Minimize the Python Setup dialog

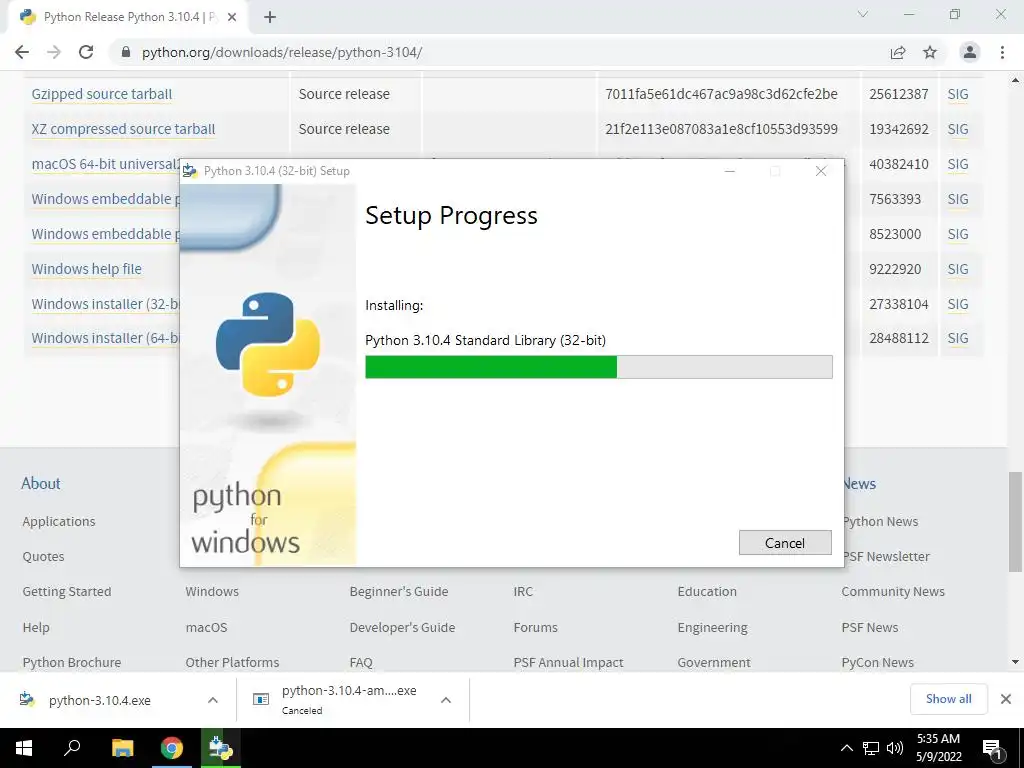tap(730, 171)
